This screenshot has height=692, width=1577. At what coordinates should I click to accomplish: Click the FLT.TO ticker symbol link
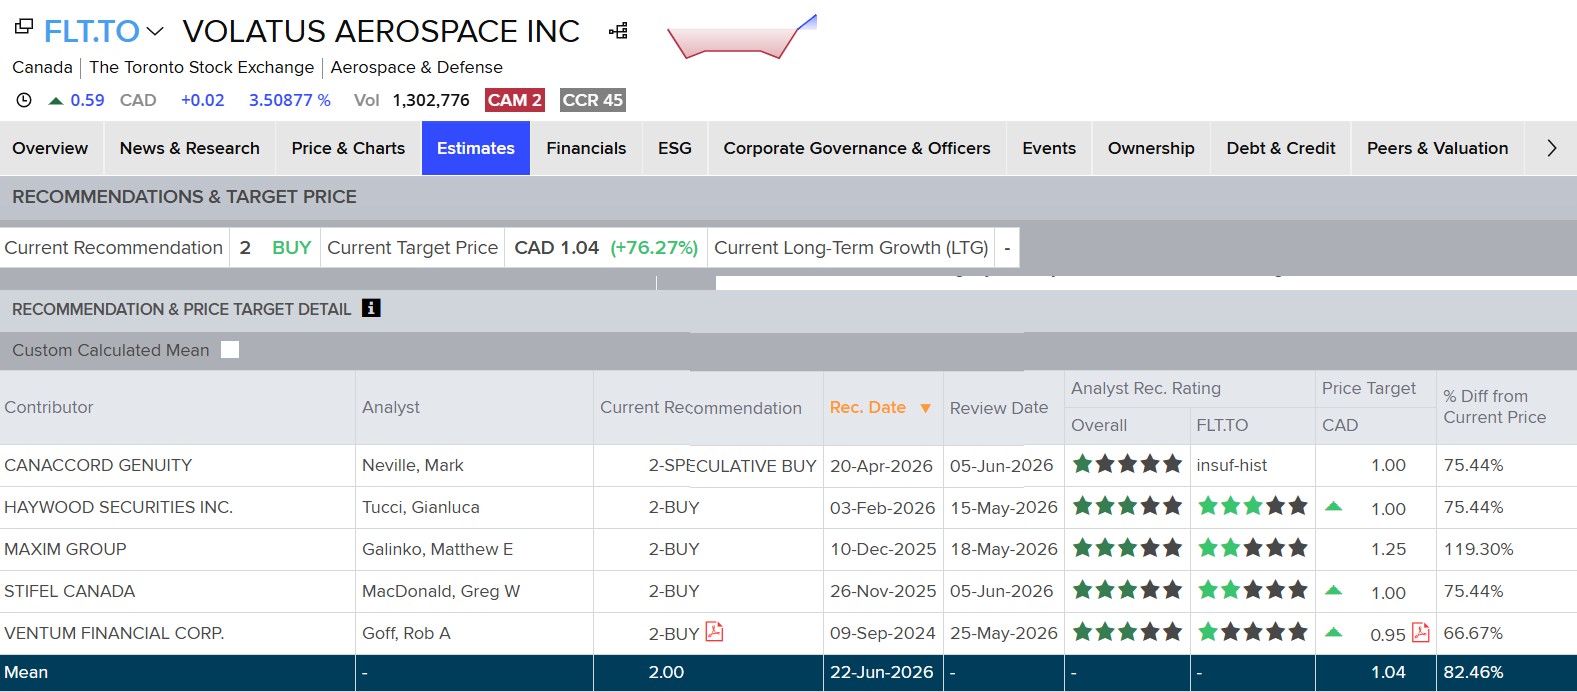coord(91,31)
